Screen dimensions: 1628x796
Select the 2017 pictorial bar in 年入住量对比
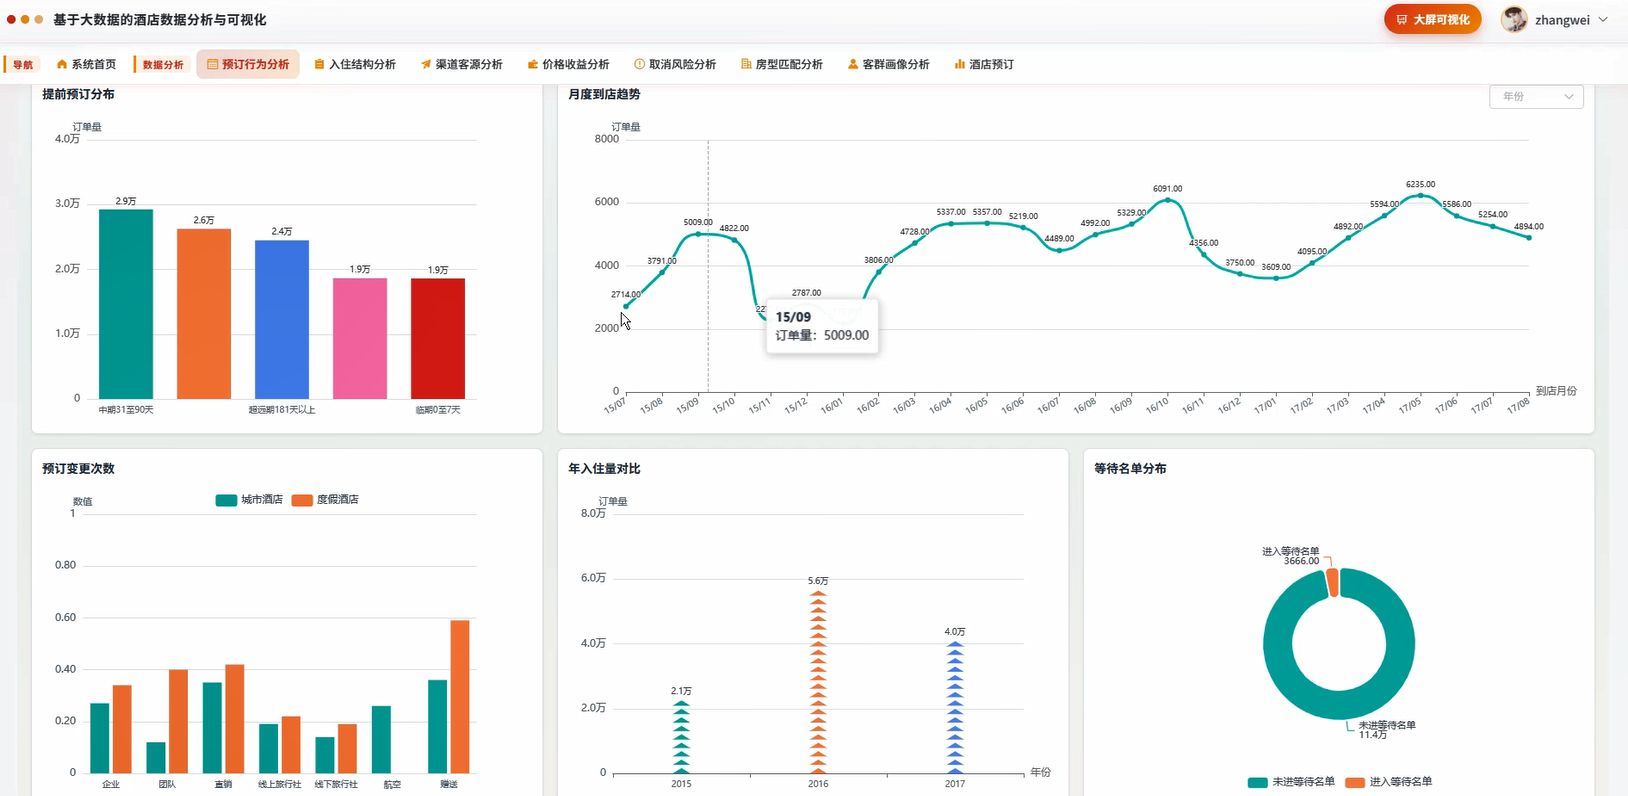tap(955, 708)
